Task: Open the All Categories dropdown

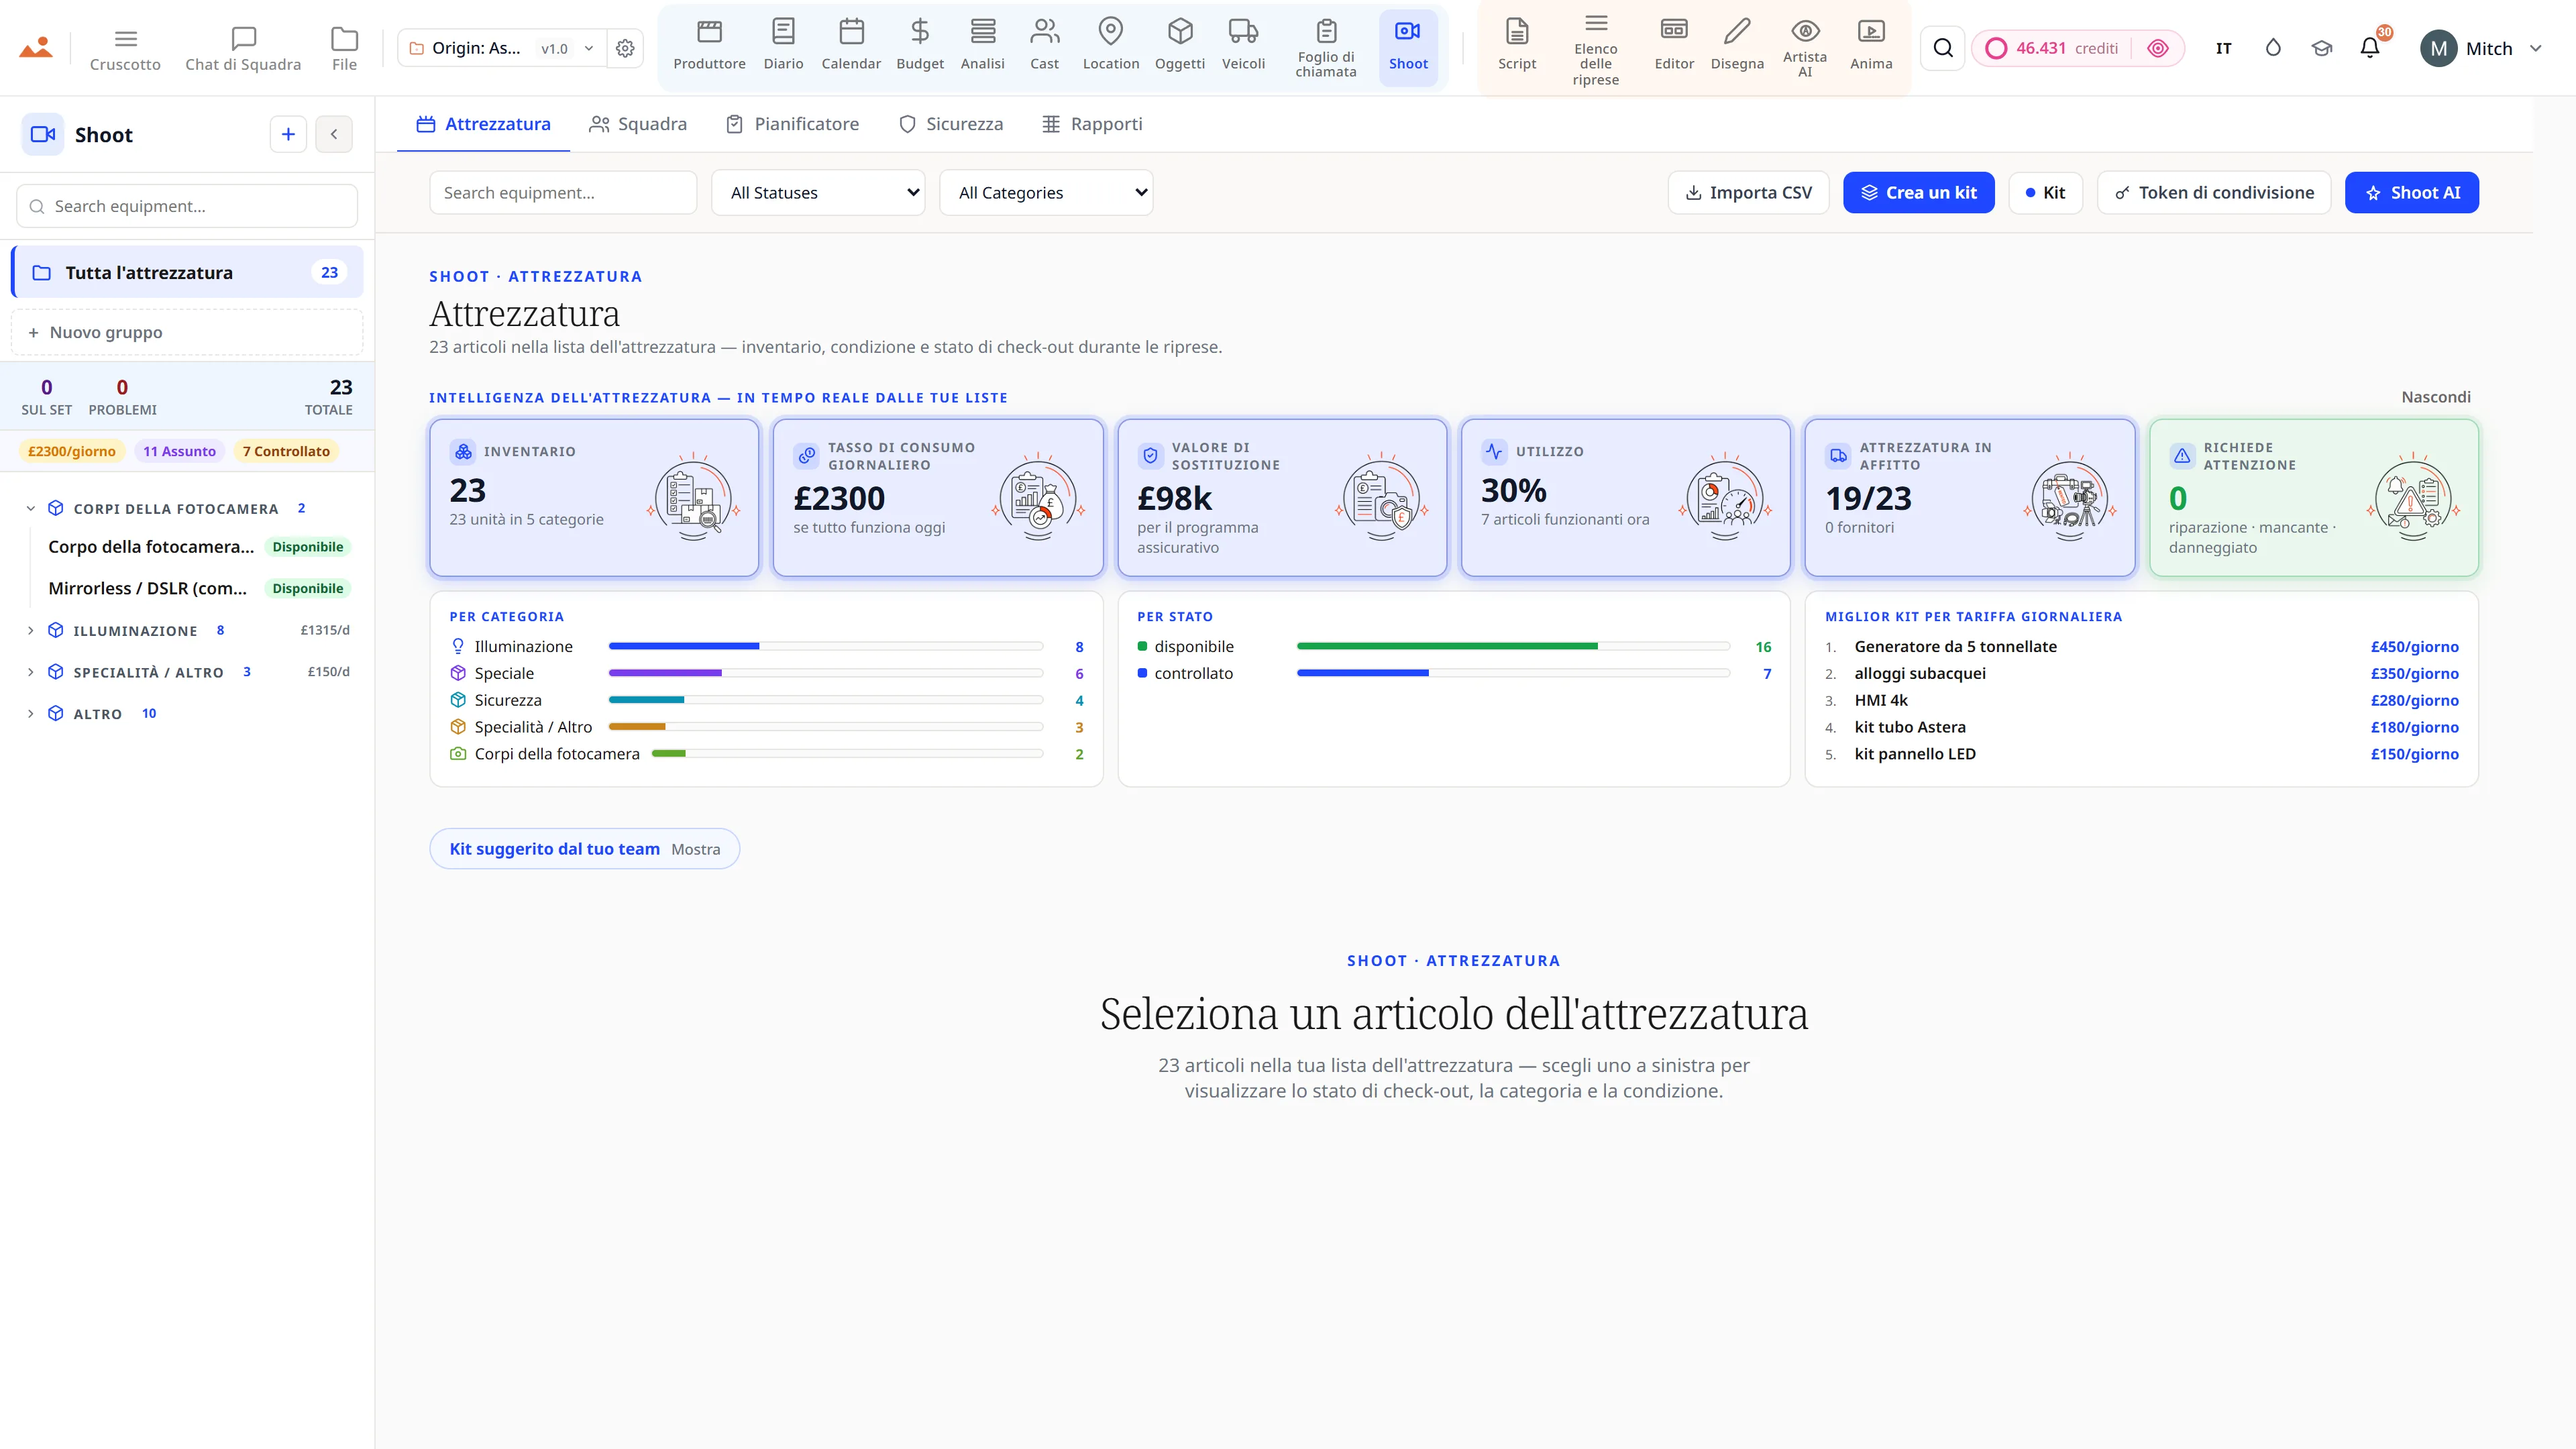Action: [x=1046, y=193]
